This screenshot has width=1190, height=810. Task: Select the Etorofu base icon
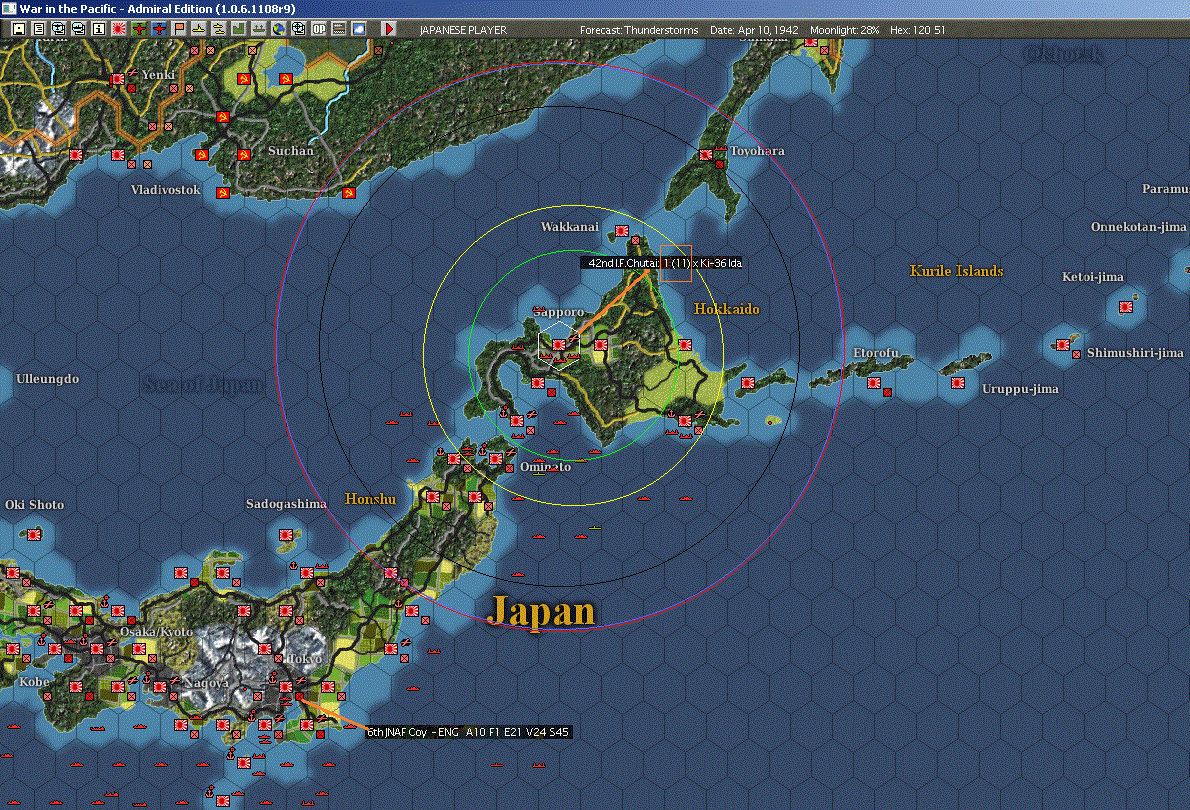874,383
